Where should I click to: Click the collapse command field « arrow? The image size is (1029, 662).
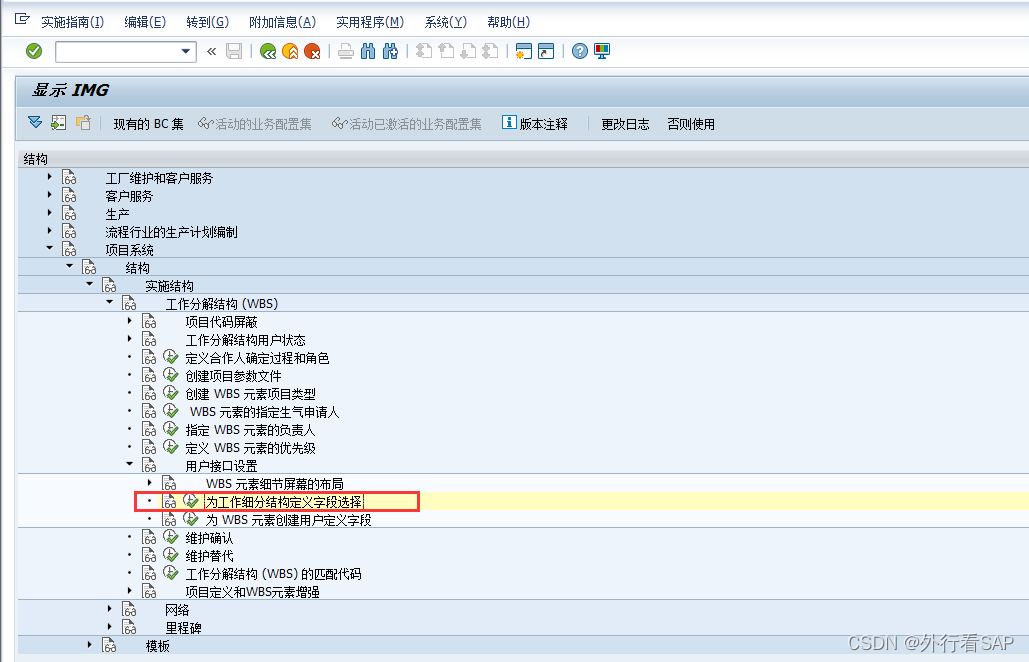click(x=211, y=51)
